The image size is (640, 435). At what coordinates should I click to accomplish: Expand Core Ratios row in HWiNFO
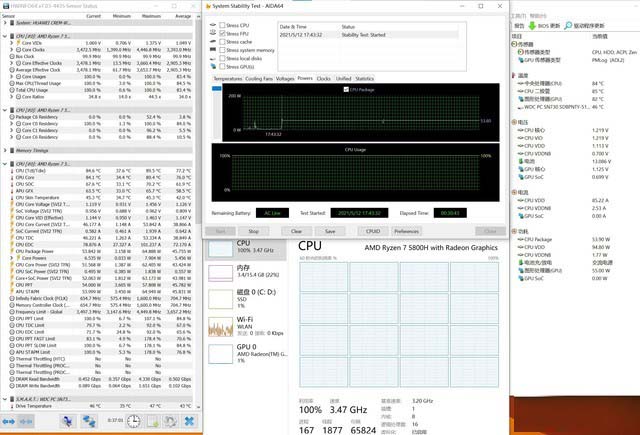pos(11,97)
